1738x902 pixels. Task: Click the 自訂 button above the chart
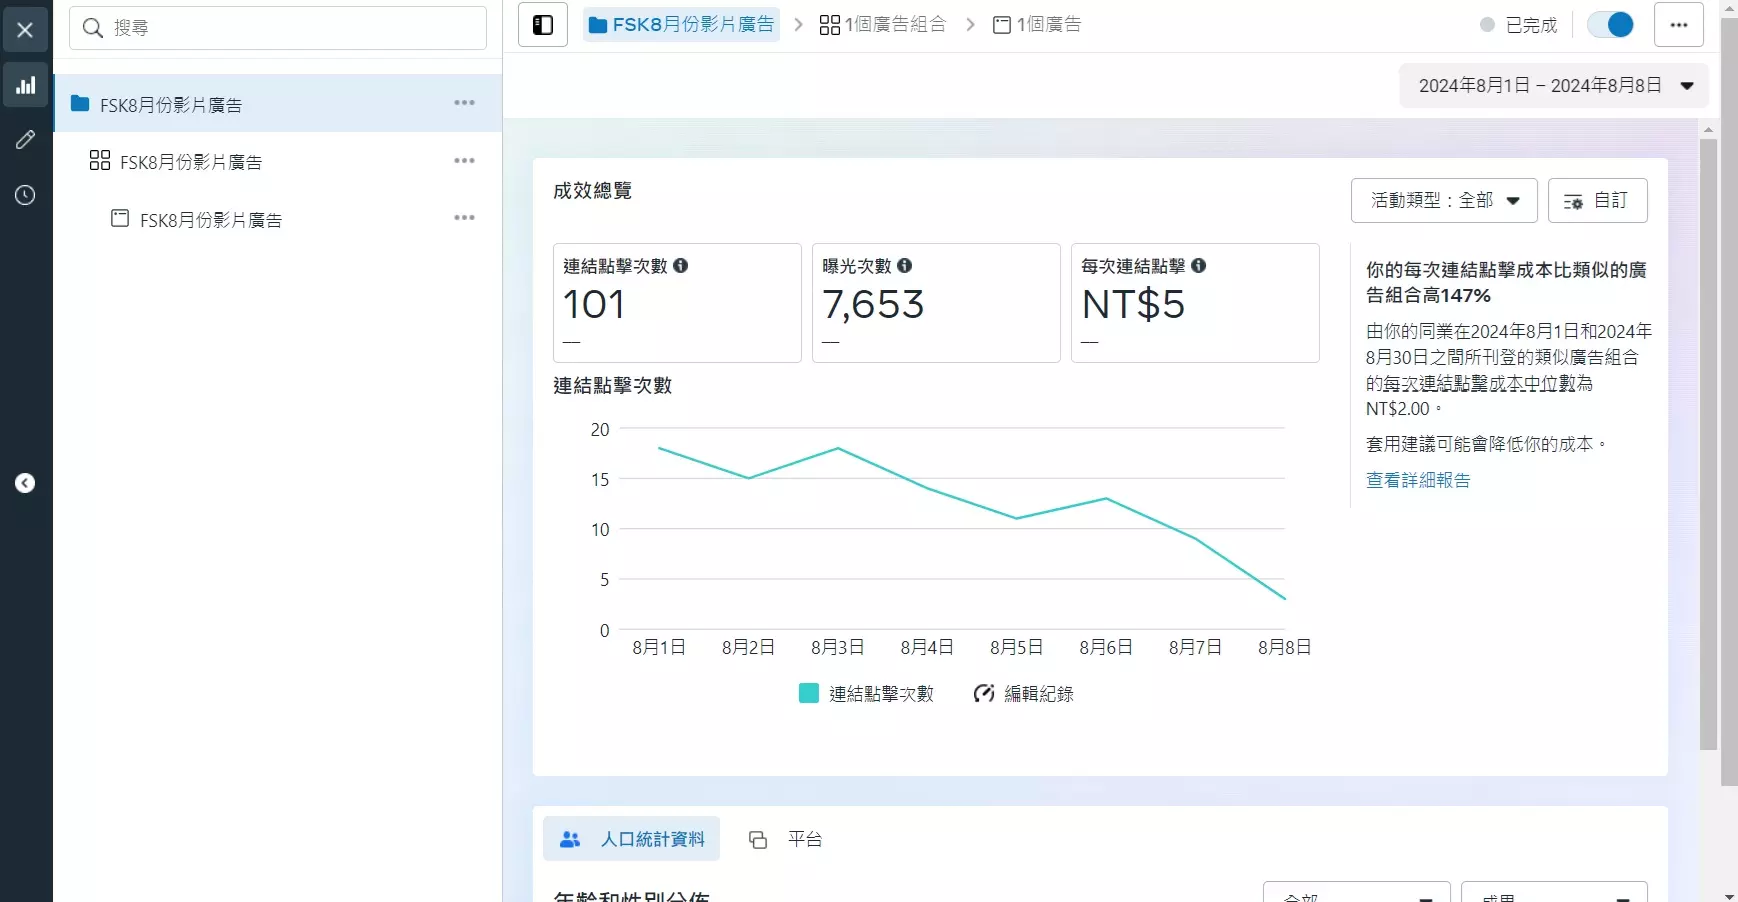pyautogui.click(x=1596, y=200)
